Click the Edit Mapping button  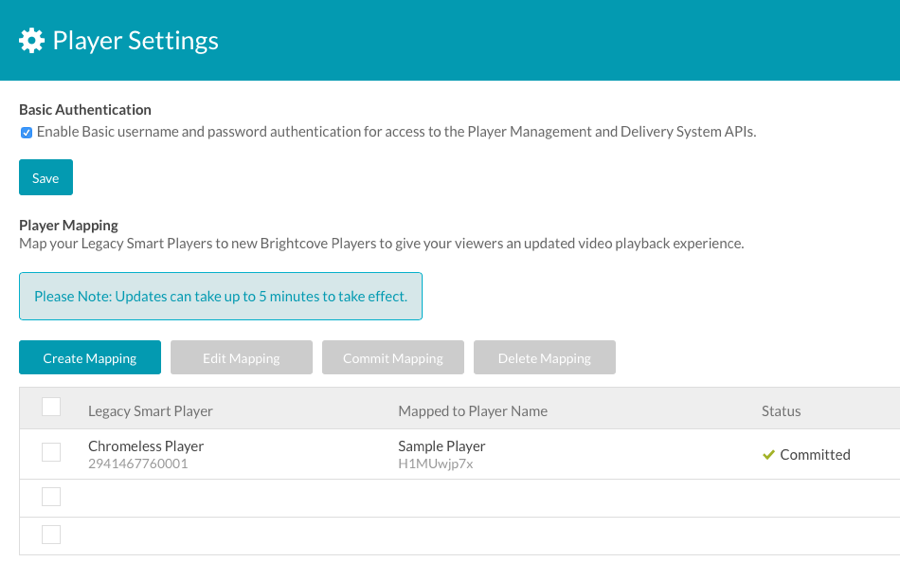click(242, 357)
